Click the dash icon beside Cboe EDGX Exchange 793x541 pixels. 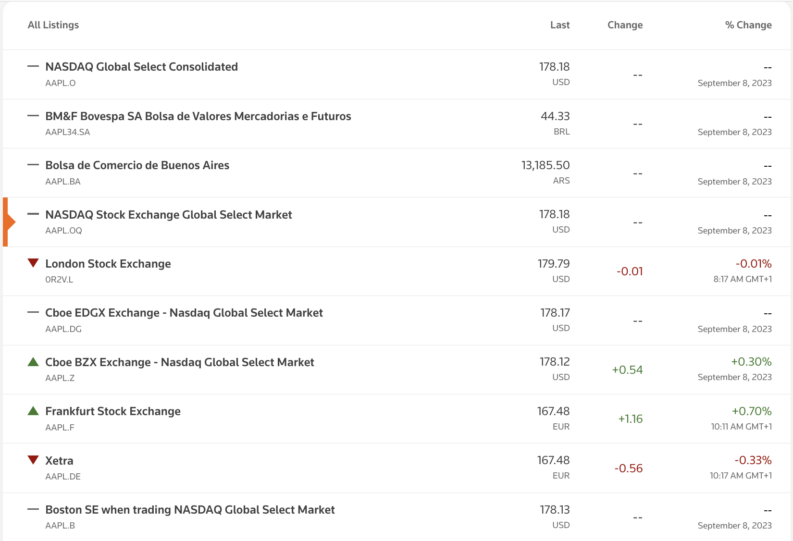click(x=33, y=313)
